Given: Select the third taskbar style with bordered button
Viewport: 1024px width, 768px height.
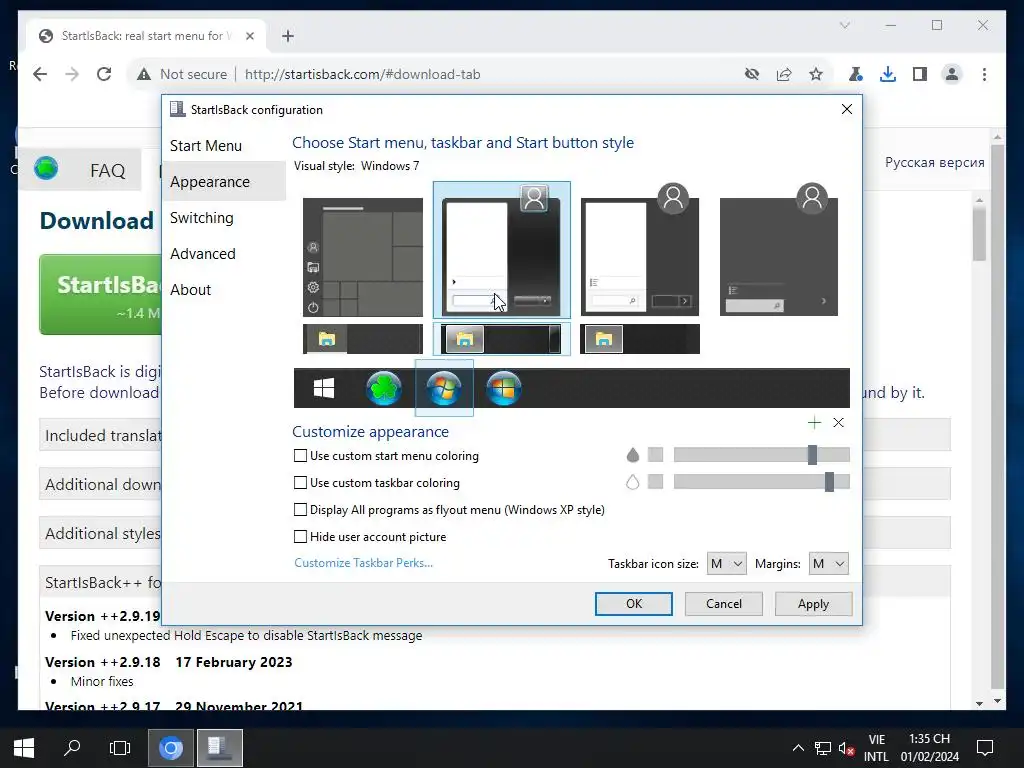Looking at the screenshot, I should coord(640,339).
